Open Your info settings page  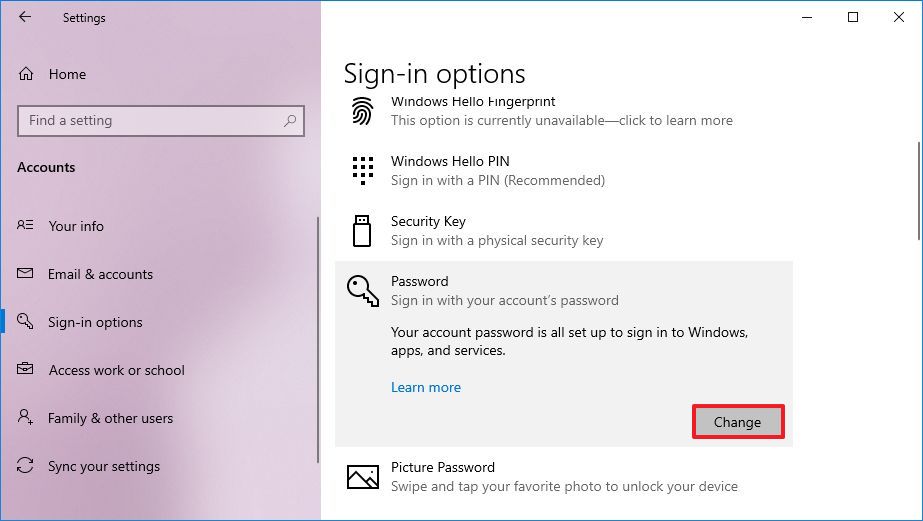pyautogui.click(x=76, y=226)
